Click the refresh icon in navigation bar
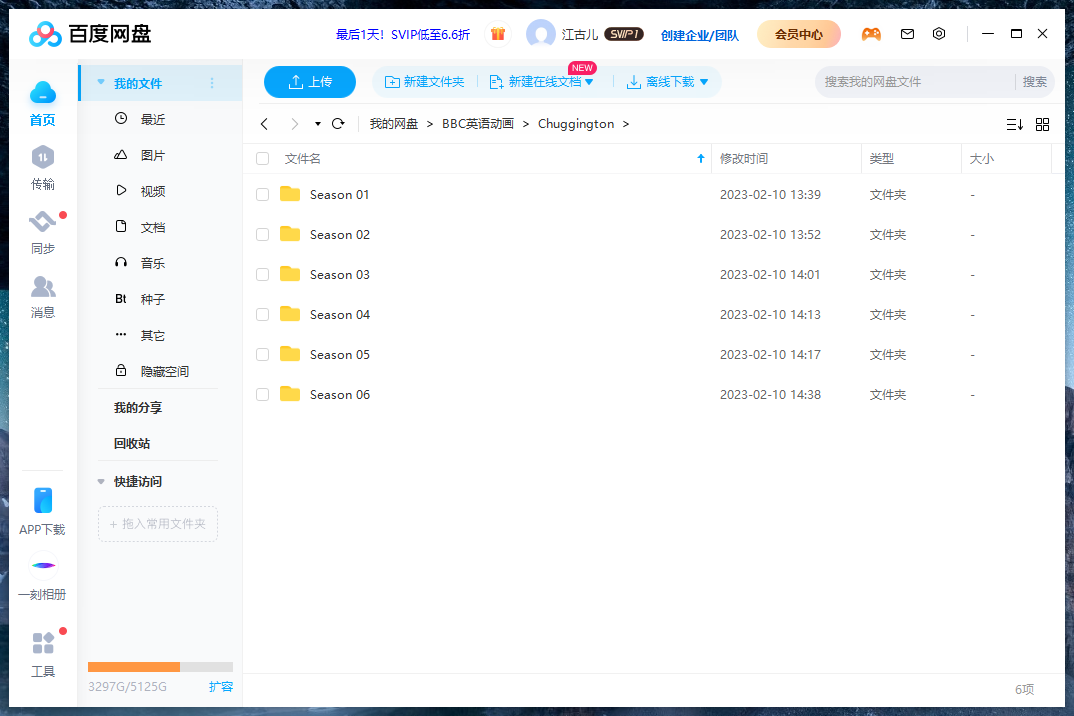1074x716 pixels. click(338, 123)
